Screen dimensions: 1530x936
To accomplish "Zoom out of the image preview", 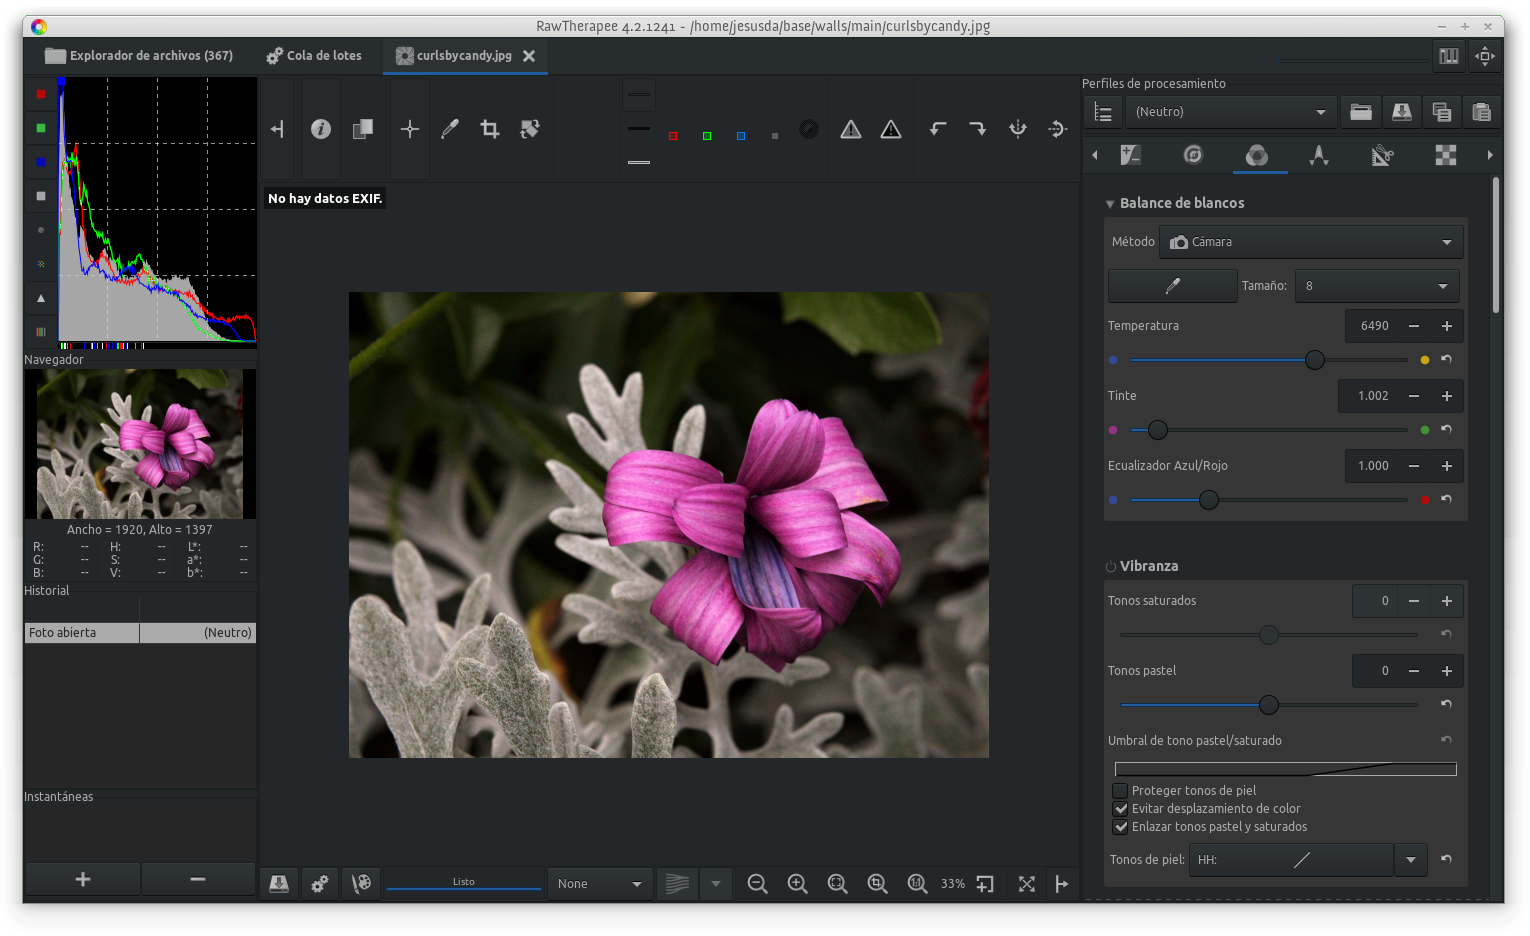I will click(x=757, y=884).
